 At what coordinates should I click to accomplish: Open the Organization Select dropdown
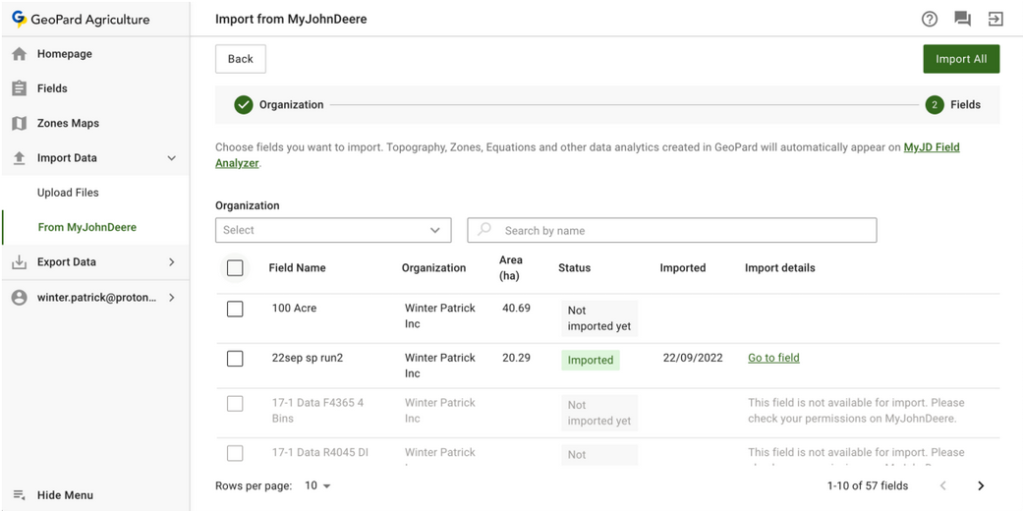coord(333,230)
